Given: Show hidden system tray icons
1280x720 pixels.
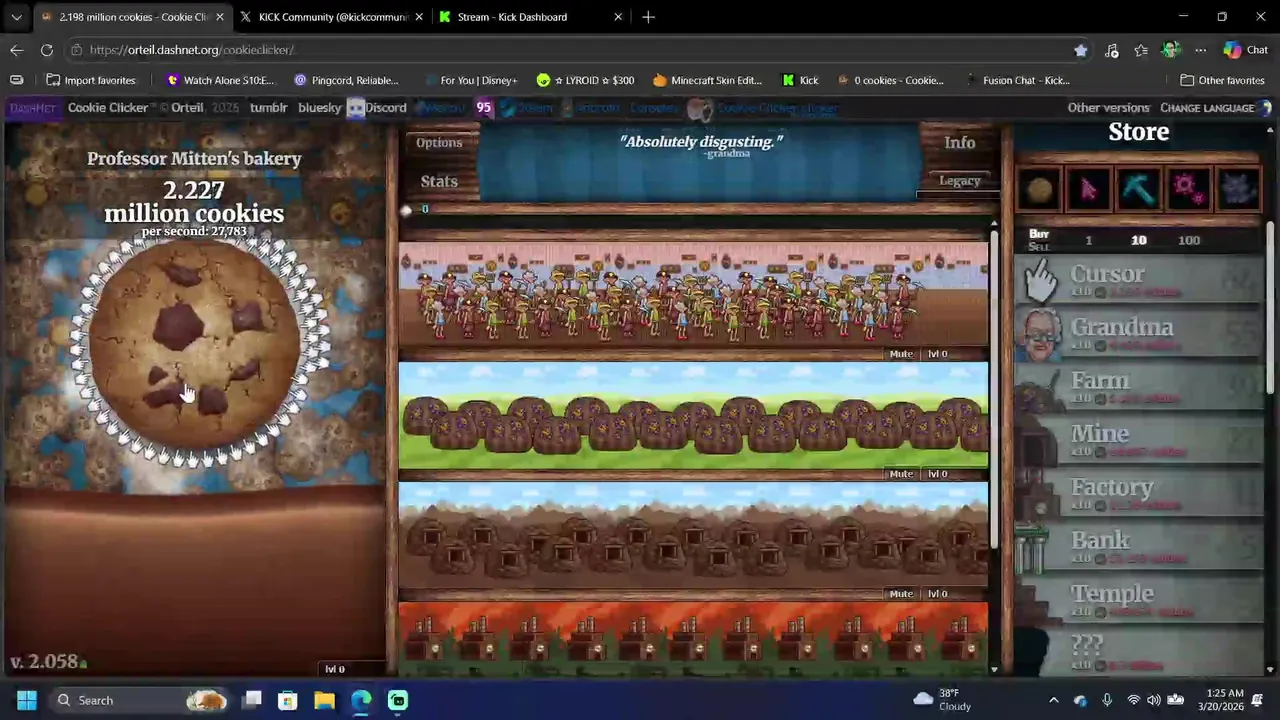Looking at the screenshot, I should (x=1053, y=700).
